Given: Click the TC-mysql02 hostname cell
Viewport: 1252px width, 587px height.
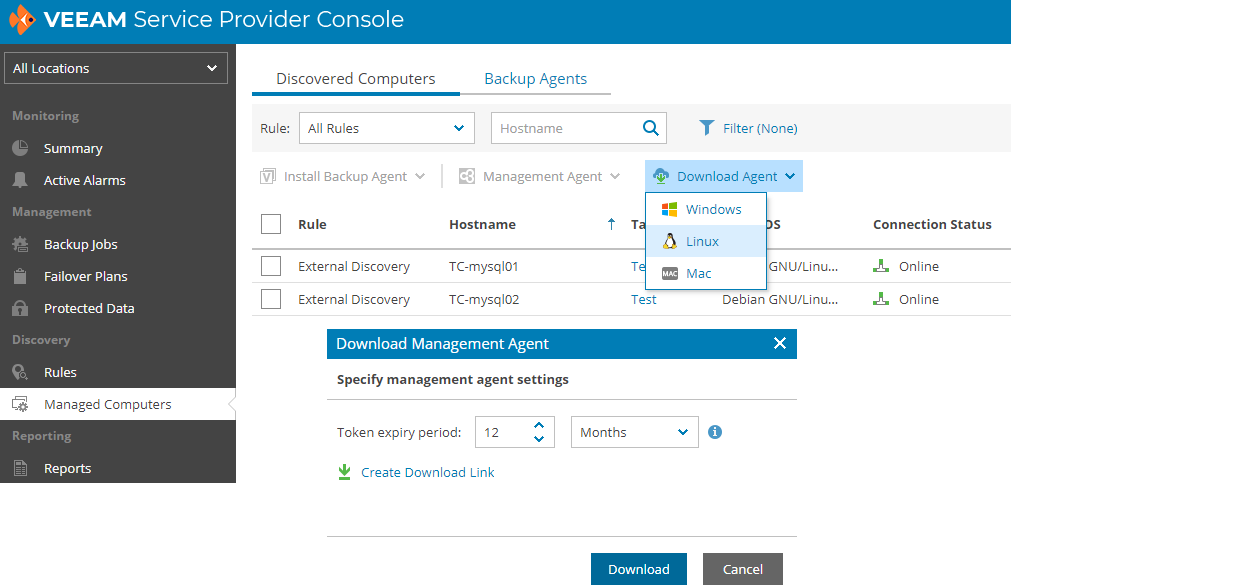Looking at the screenshot, I should point(484,299).
